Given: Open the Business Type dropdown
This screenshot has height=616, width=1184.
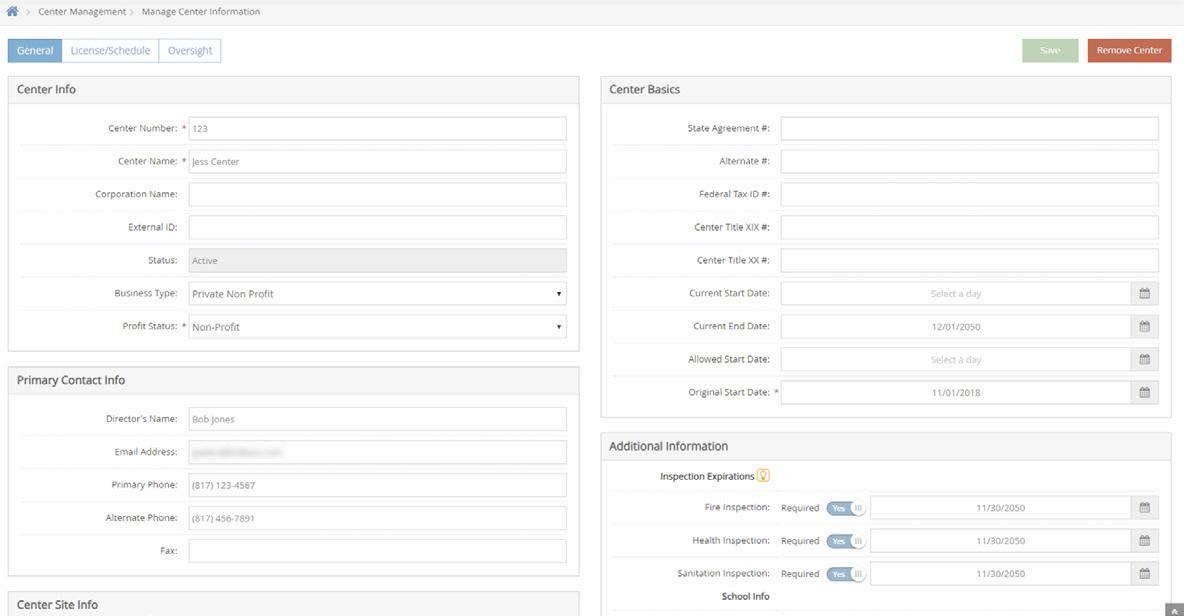Looking at the screenshot, I should coord(378,294).
